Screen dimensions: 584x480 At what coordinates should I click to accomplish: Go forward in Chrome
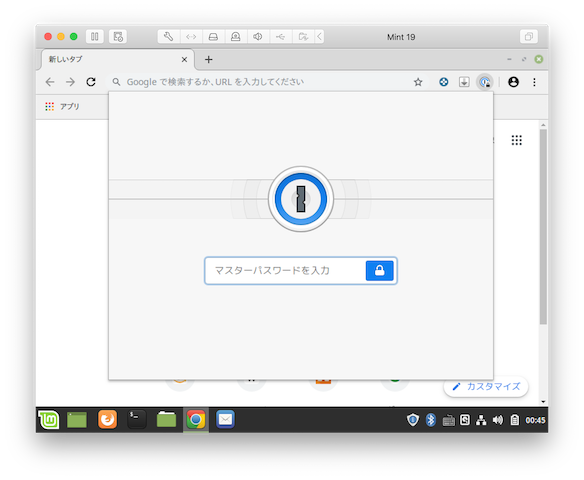(70, 82)
